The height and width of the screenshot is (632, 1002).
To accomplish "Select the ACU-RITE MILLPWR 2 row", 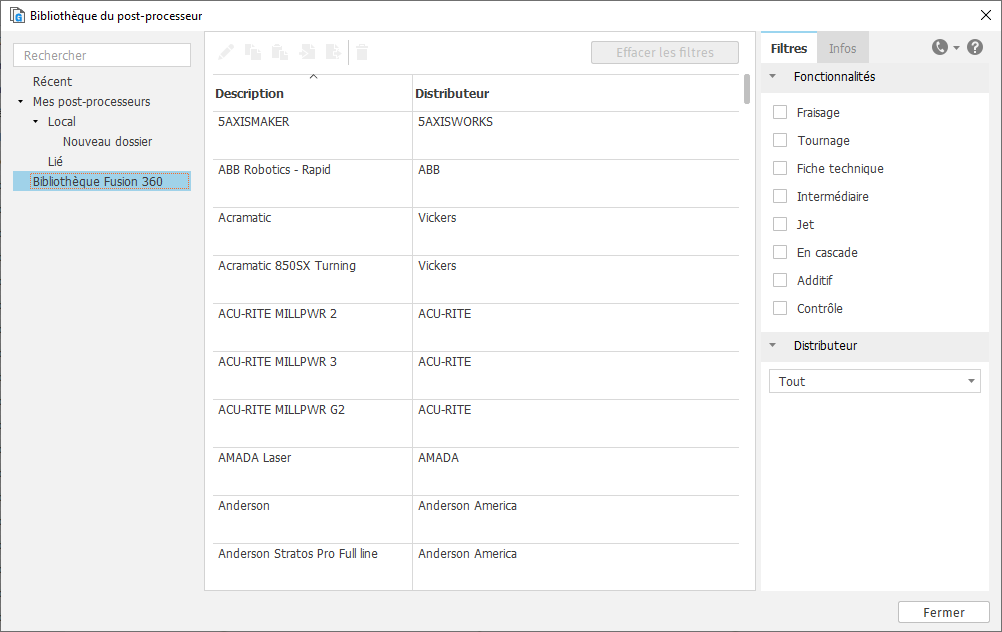I will tap(475, 327).
